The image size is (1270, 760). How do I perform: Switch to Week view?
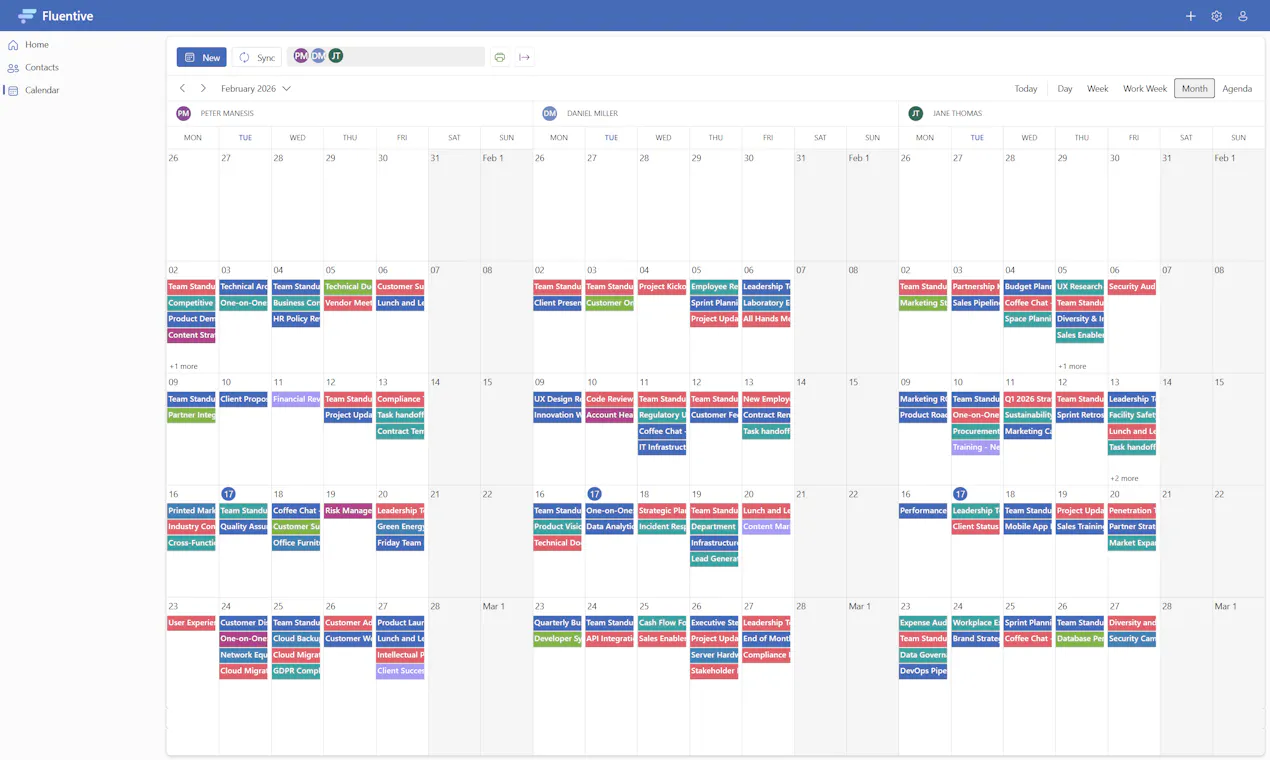click(x=1097, y=89)
